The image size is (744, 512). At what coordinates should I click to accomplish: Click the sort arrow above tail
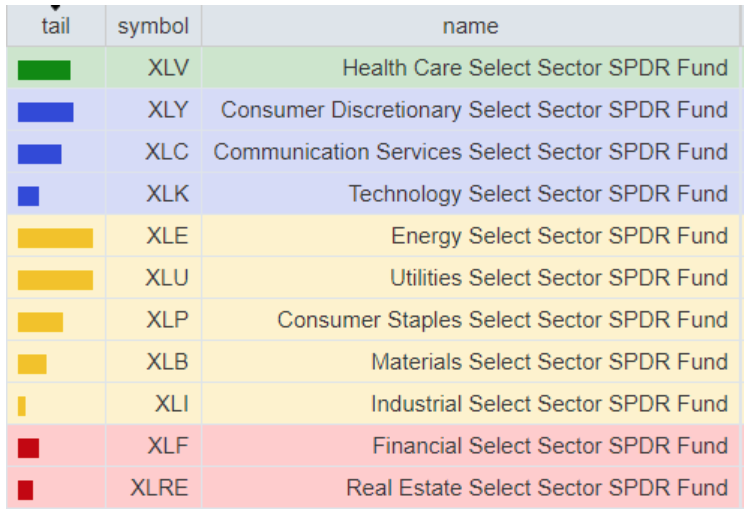pos(56,8)
